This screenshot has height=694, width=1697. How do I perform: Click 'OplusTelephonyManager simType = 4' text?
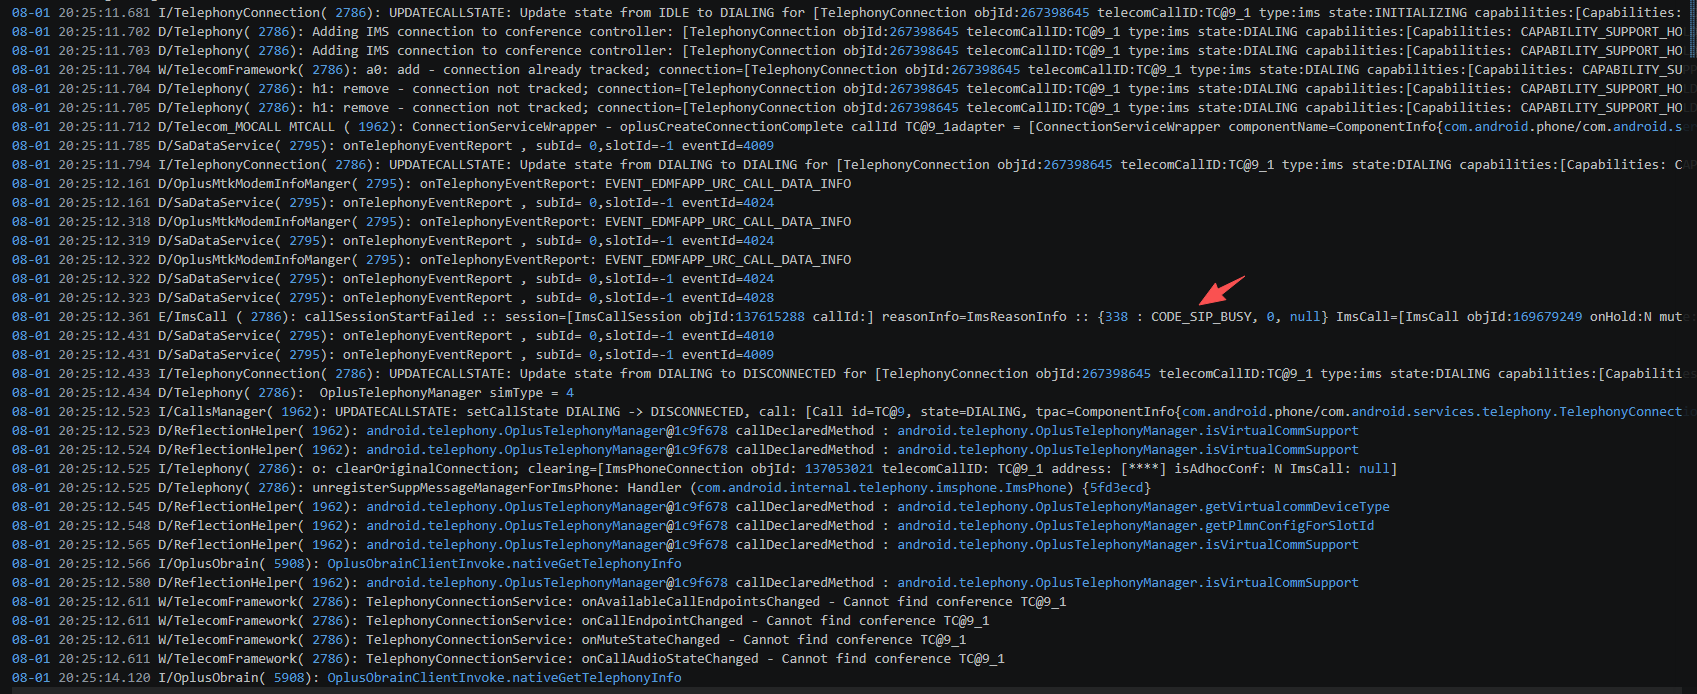[x=447, y=393]
